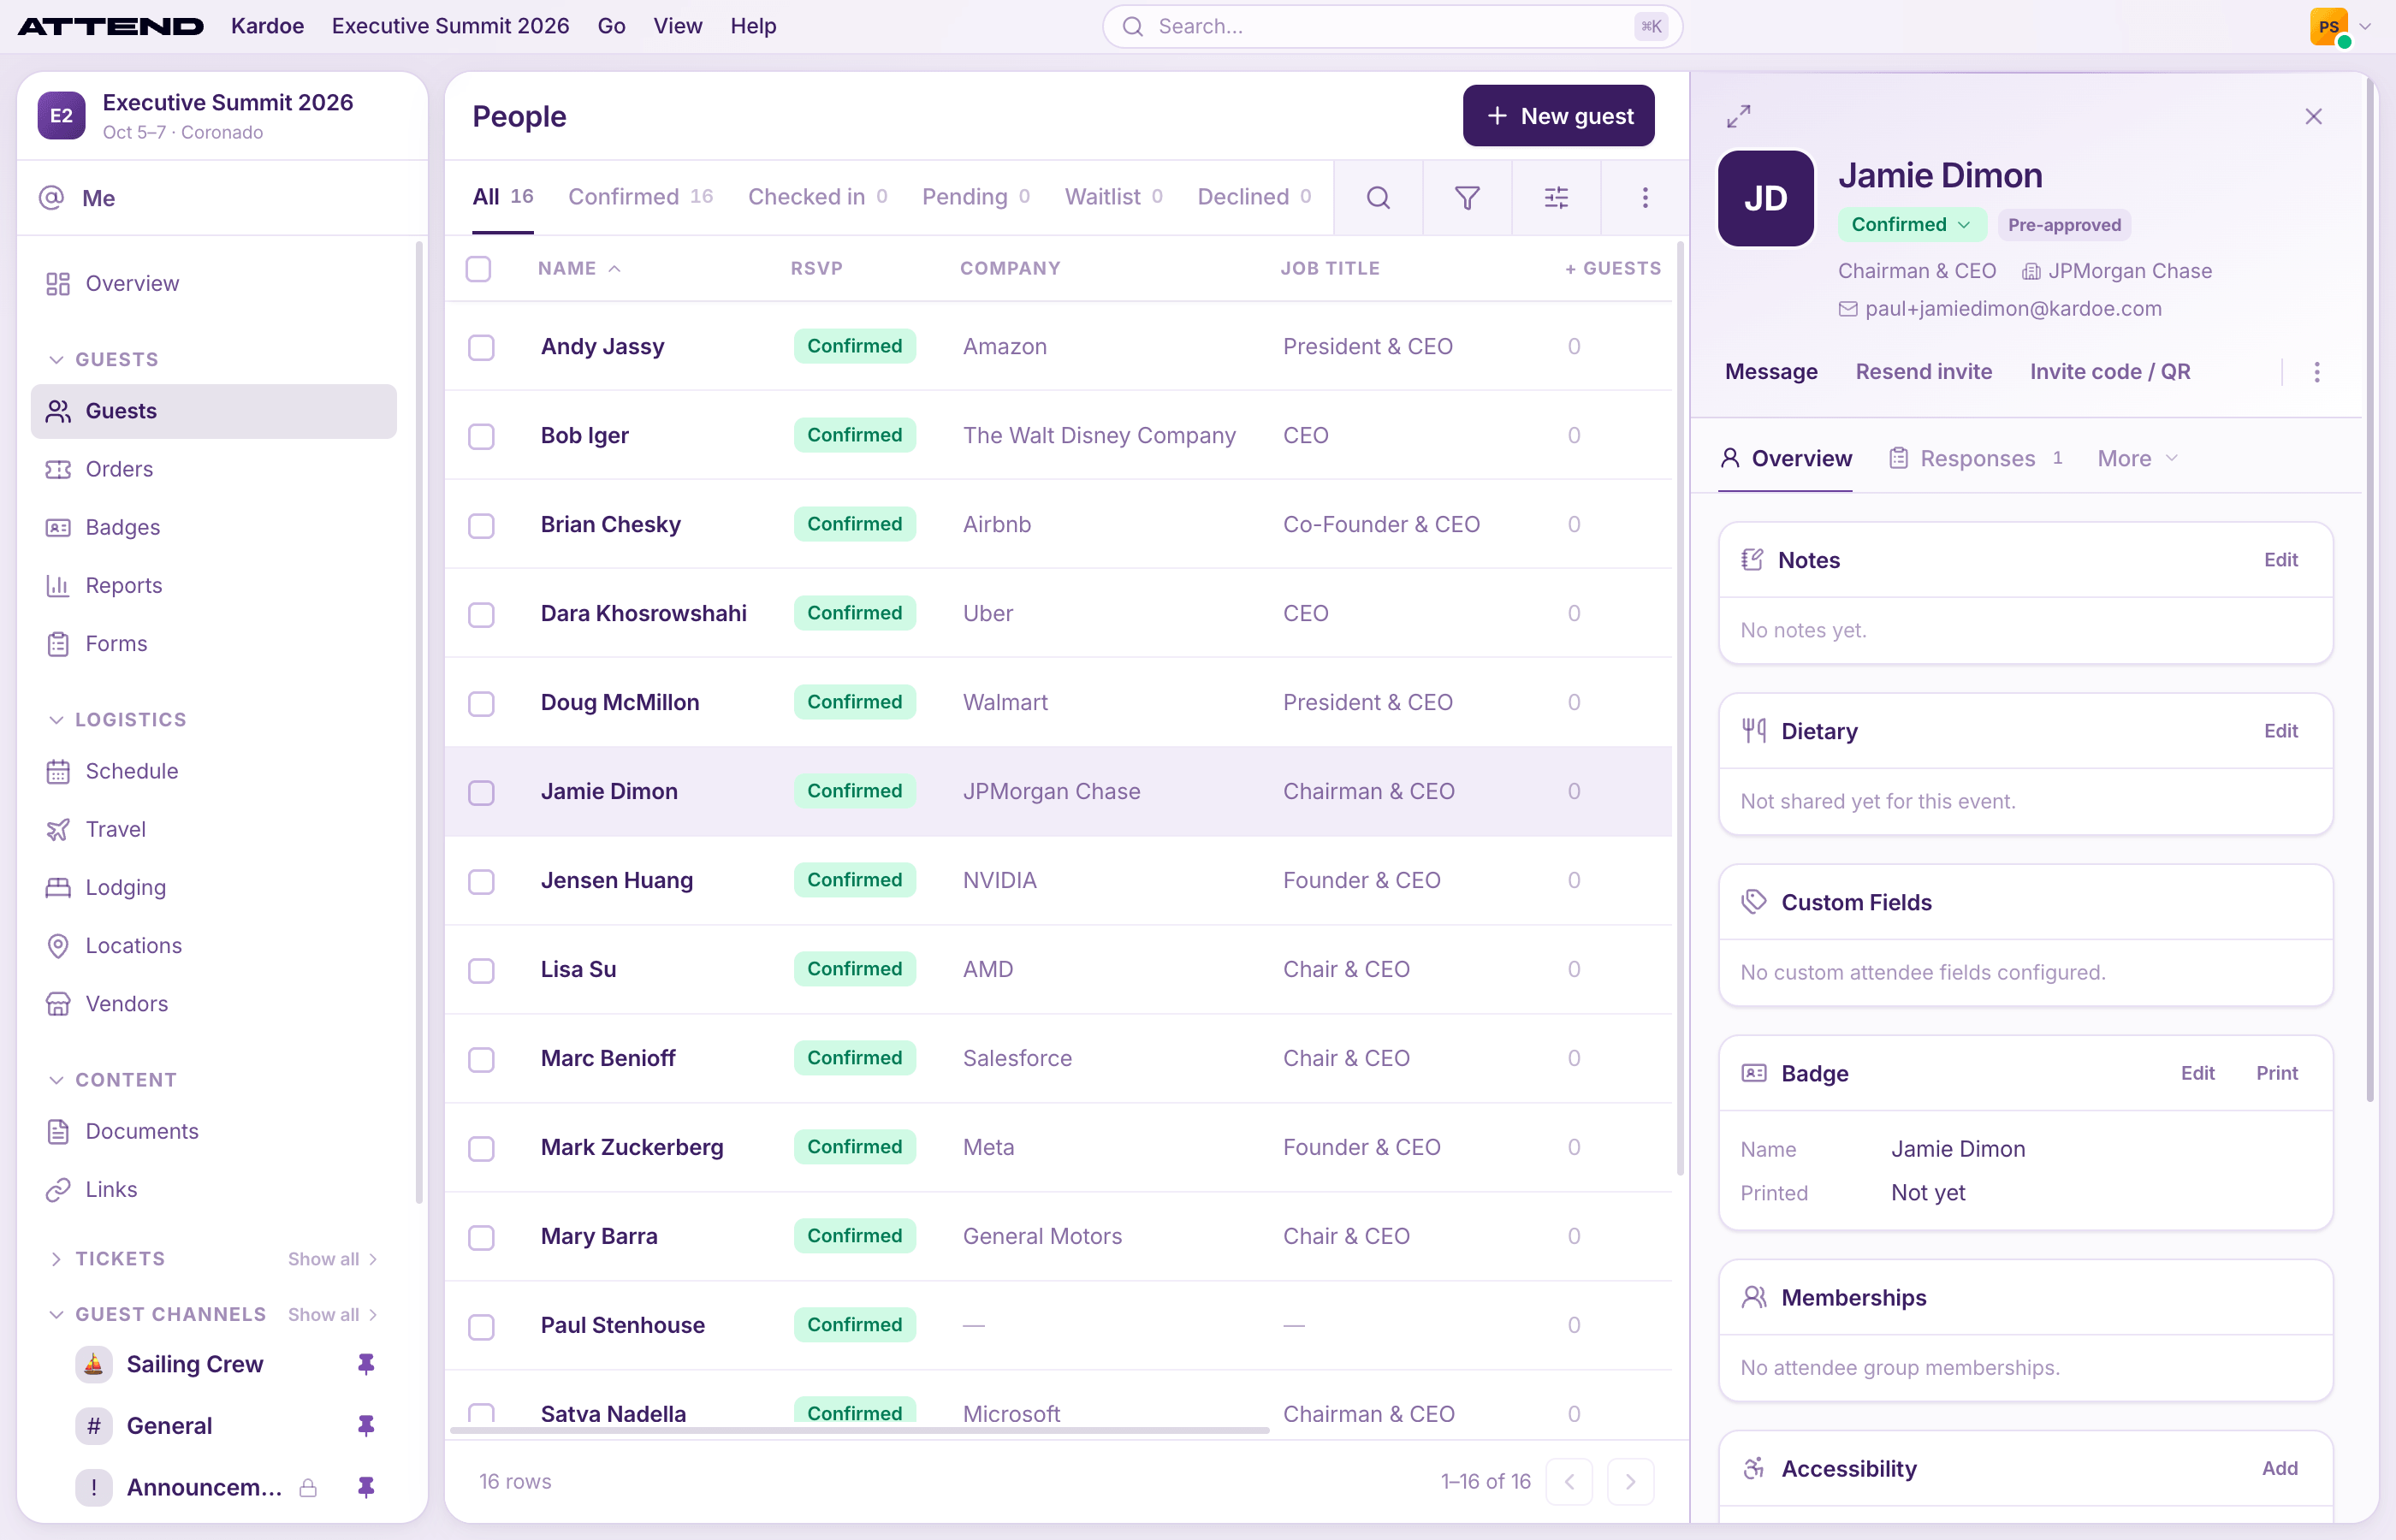Check the Brian Chesky row checkbox
Viewport: 2396px width, 1540px height.
pos(481,525)
